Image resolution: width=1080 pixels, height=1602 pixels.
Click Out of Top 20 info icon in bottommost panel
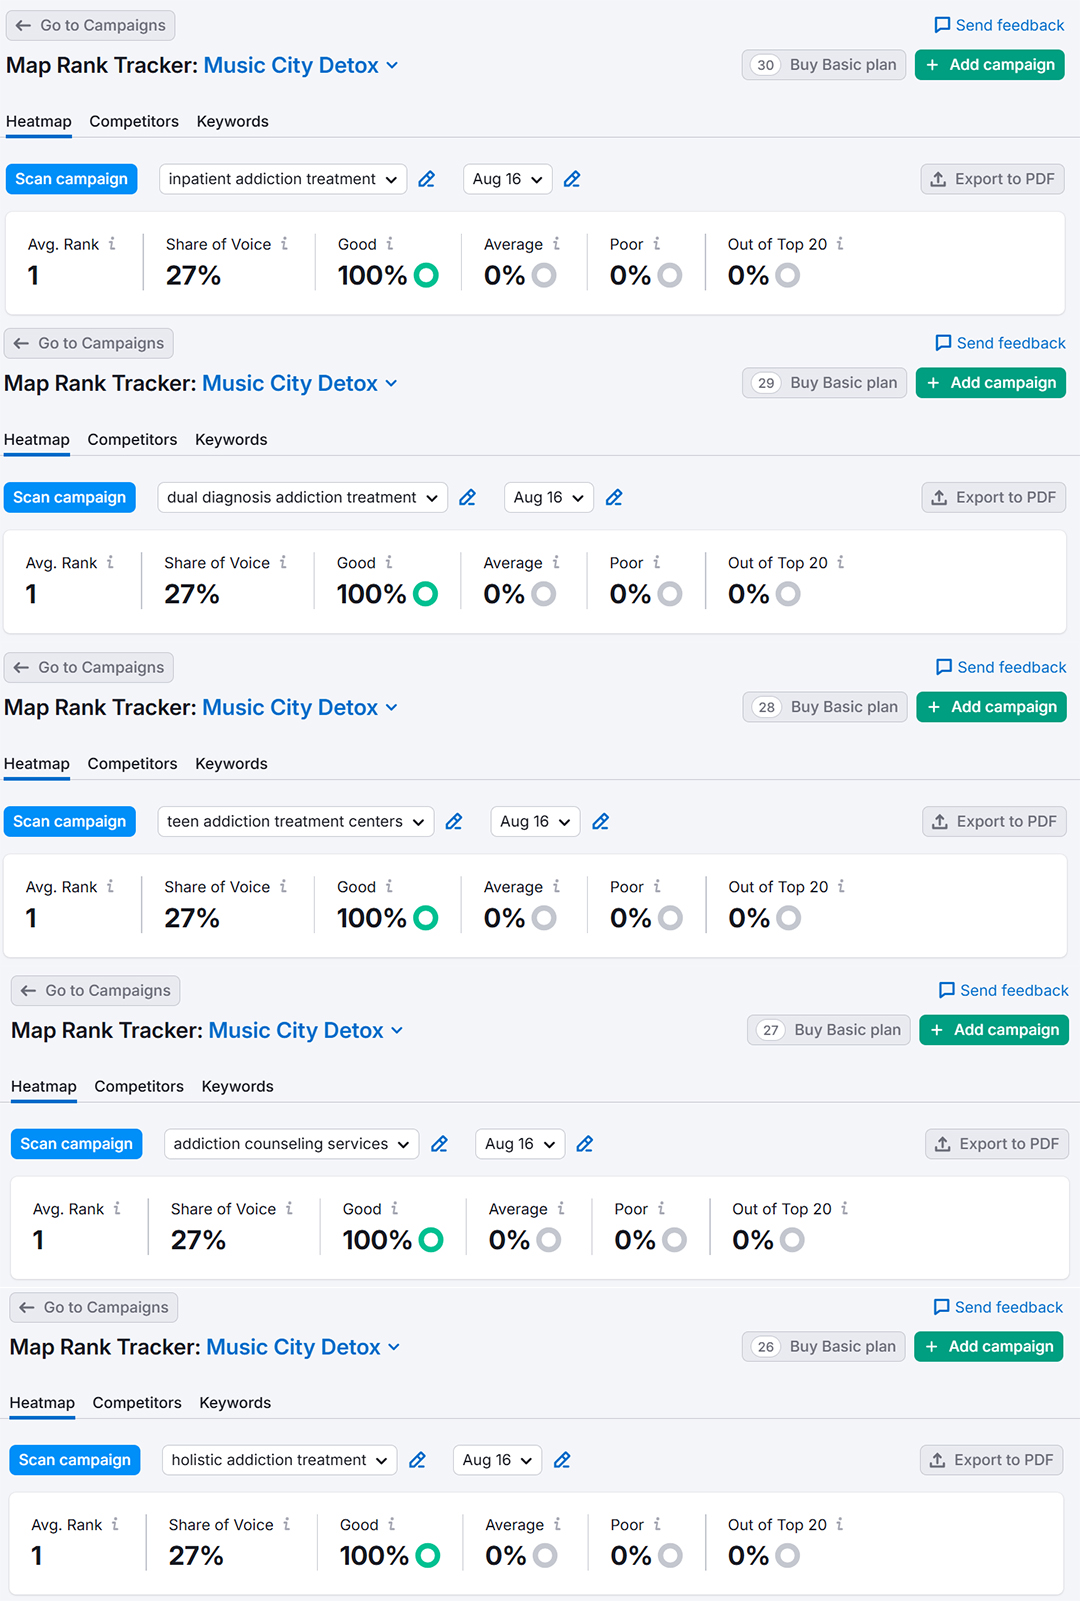840,1524
